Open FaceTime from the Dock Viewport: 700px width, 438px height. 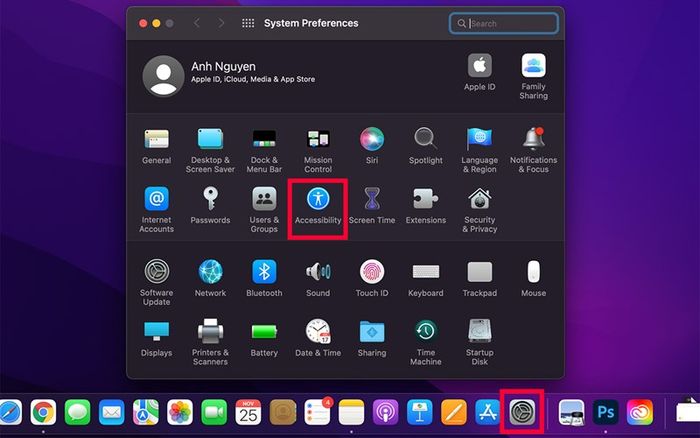pyautogui.click(x=214, y=412)
